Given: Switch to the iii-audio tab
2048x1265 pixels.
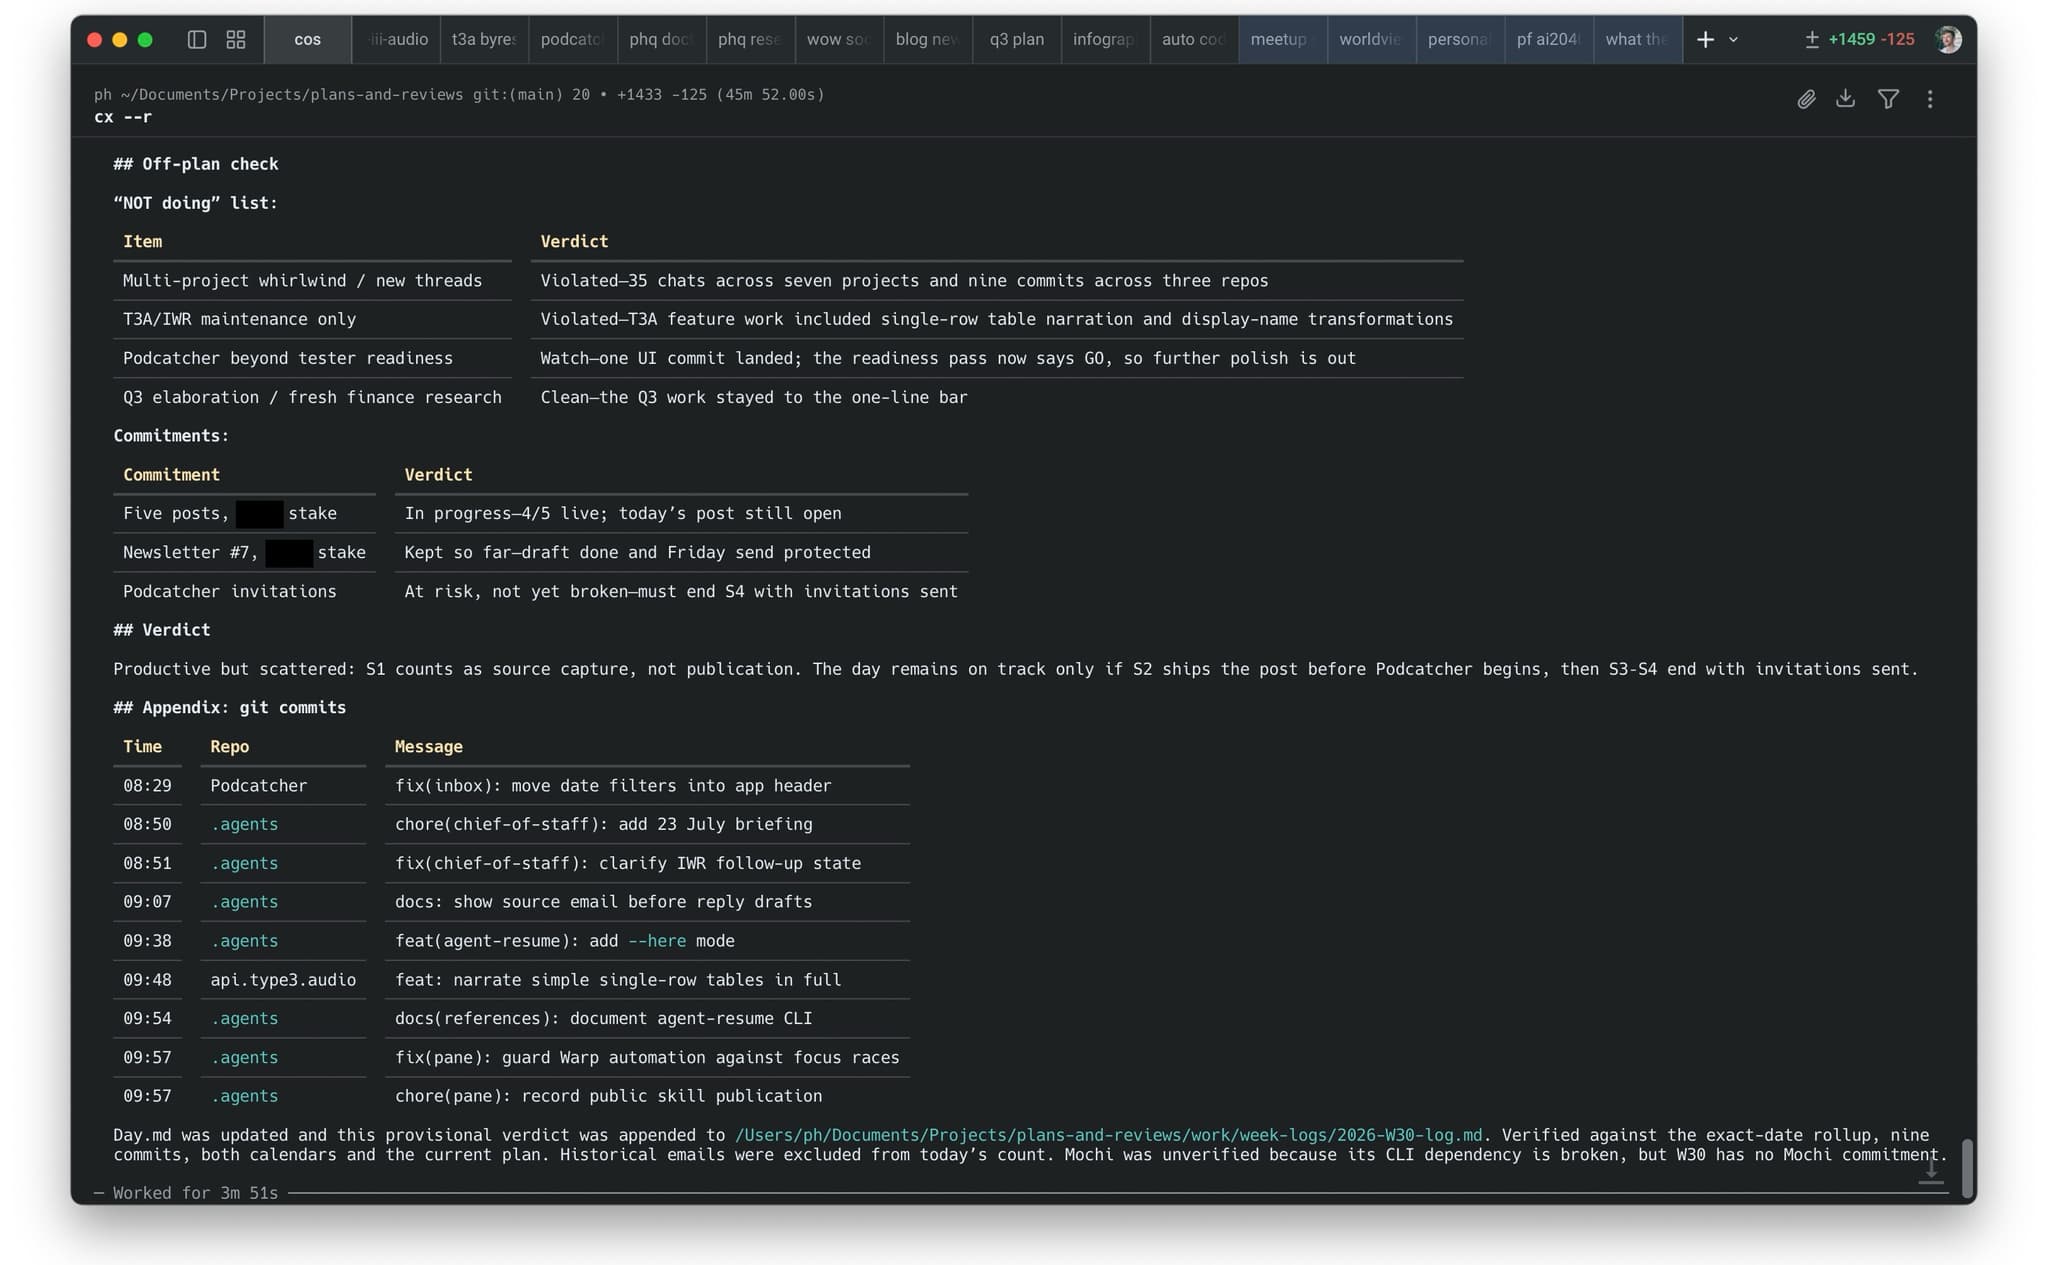Looking at the screenshot, I should tap(397, 39).
